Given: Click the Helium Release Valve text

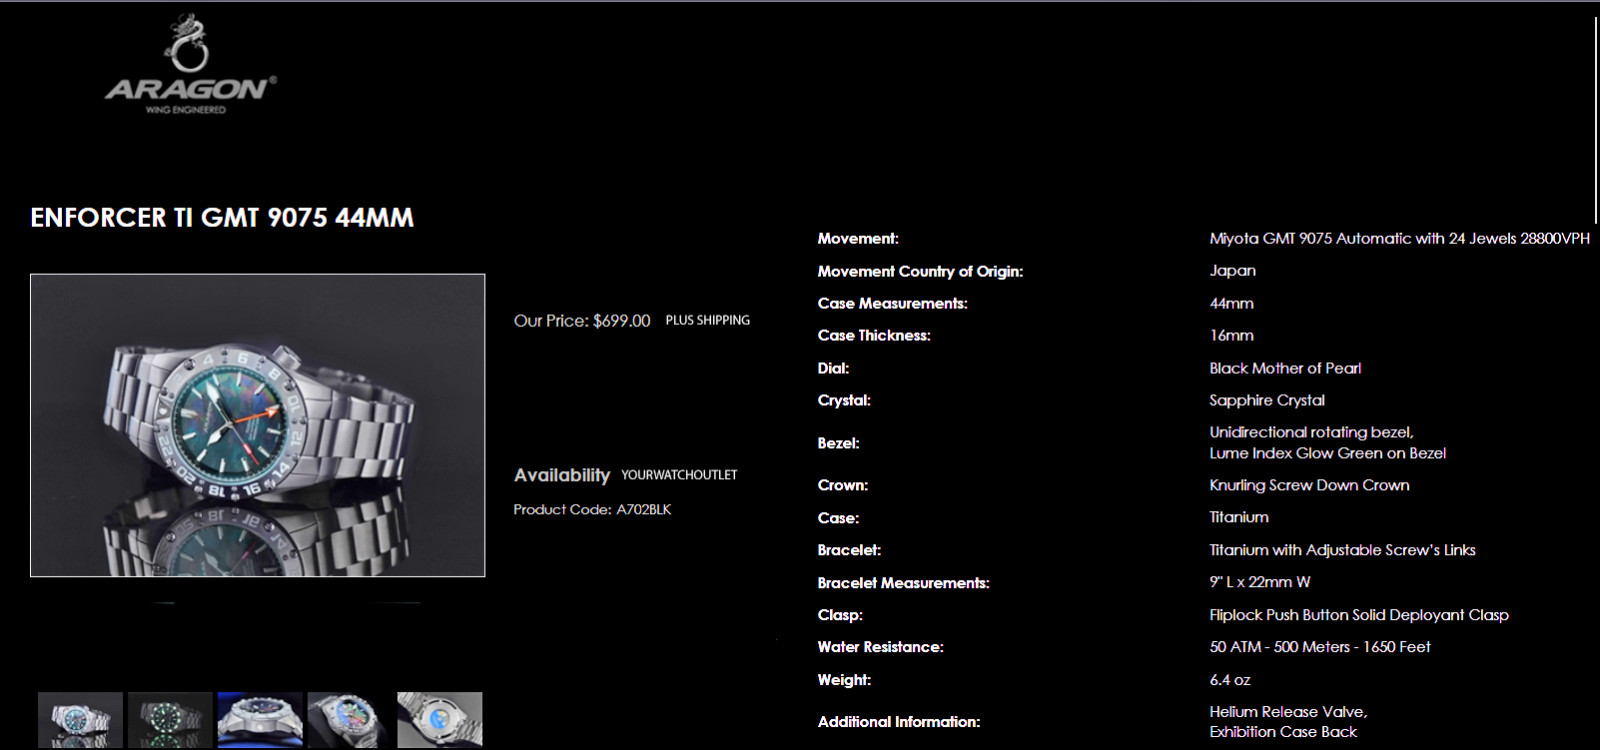Looking at the screenshot, I should (x=1288, y=713).
